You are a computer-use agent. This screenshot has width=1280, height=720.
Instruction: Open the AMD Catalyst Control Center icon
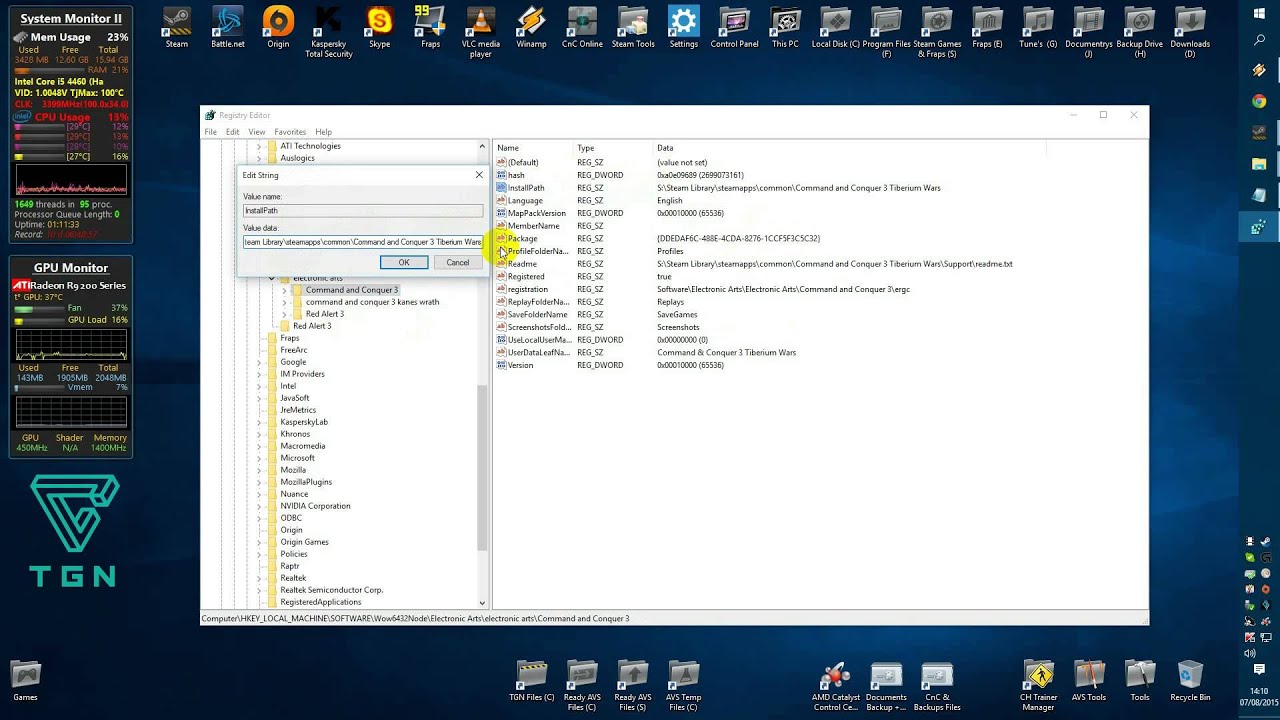pyautogui.click(x=835, y=685)
